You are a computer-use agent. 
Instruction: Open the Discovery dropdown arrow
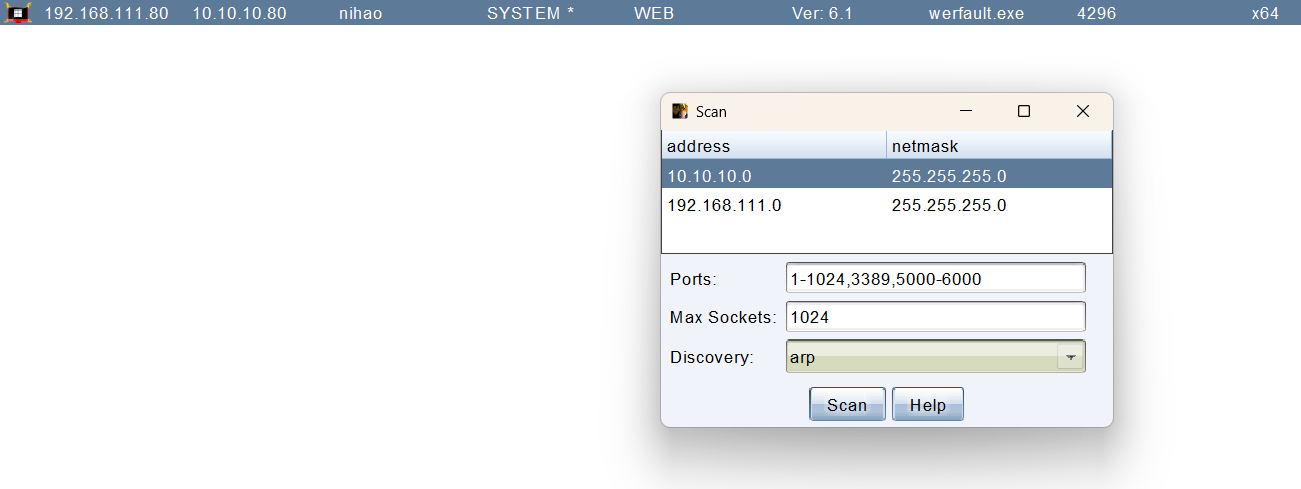click(1071, 357)
